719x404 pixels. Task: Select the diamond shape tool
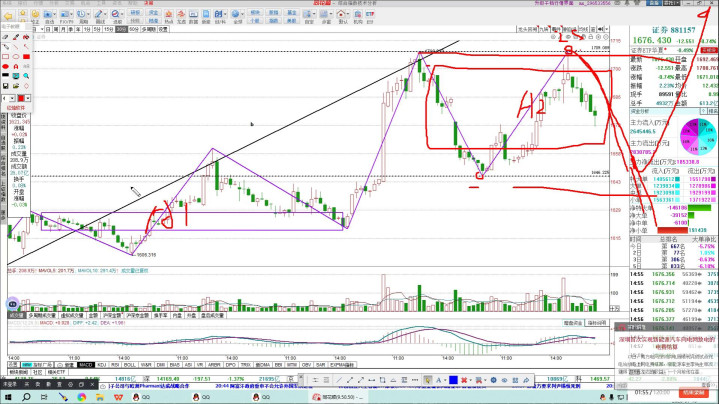click(27, 86)
